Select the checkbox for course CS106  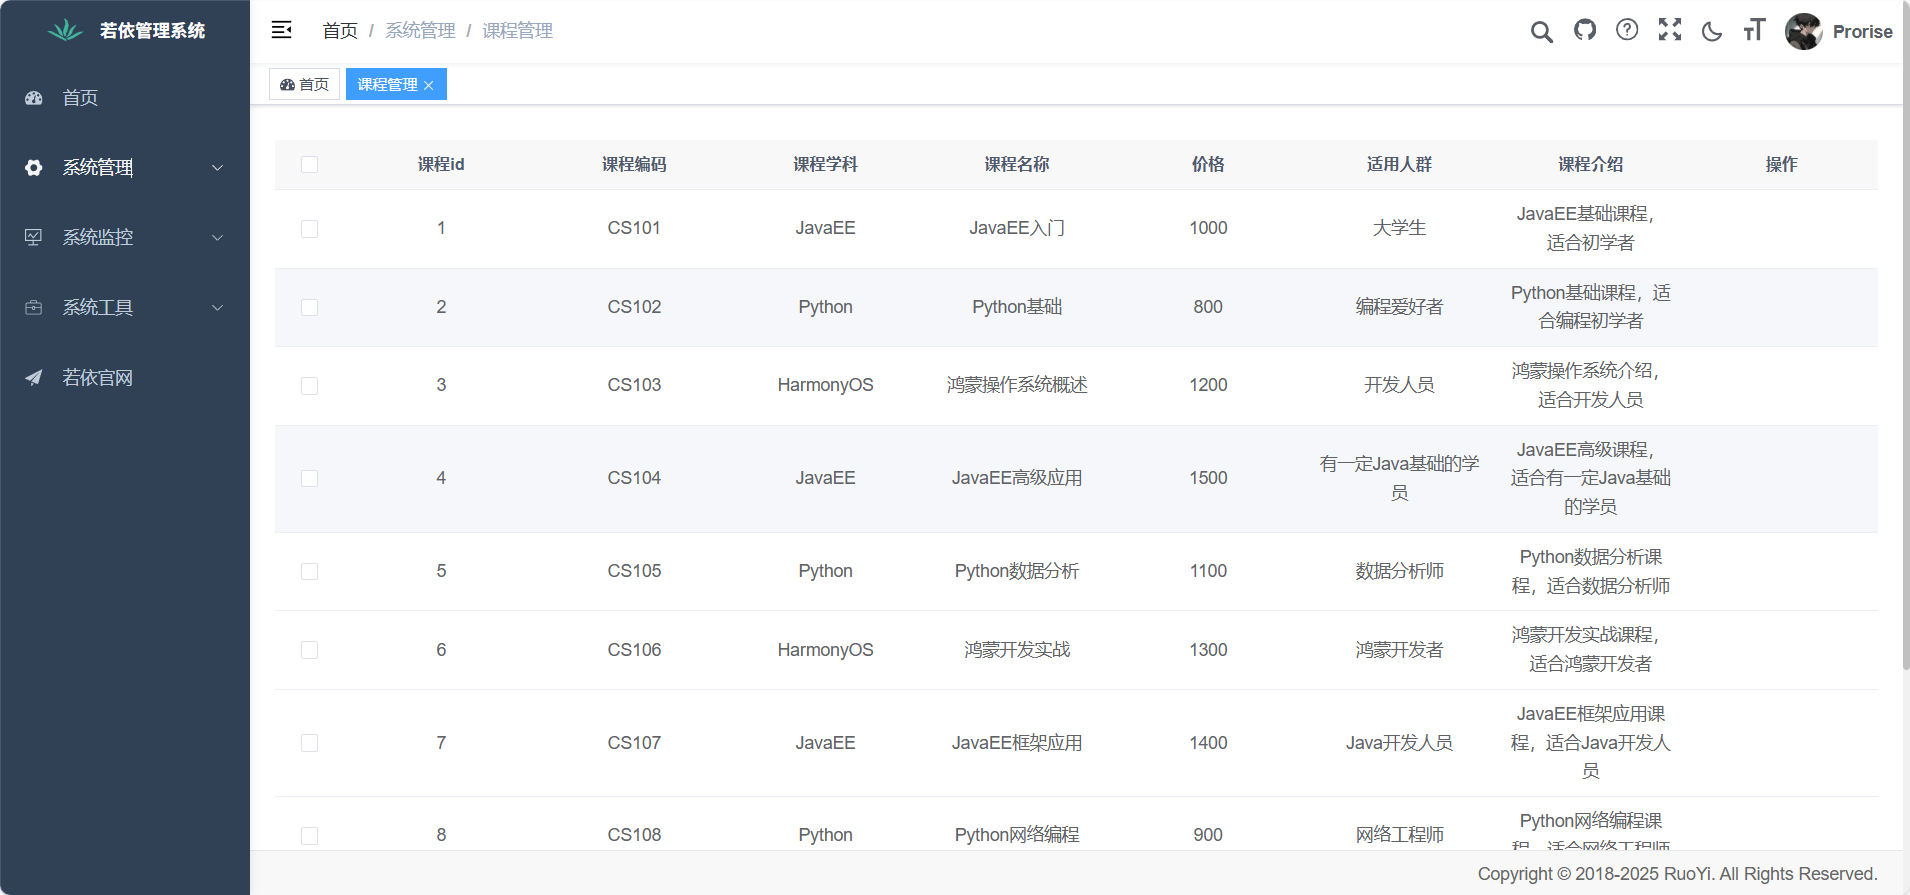[x=310, y=650]
